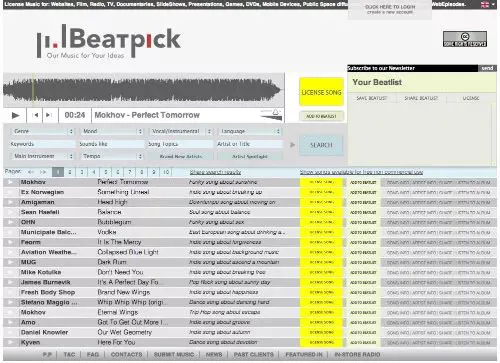This screenshot has height=363, width=500.
Task: Play the Amigaman Head High row
Action: tap(10, 202)
